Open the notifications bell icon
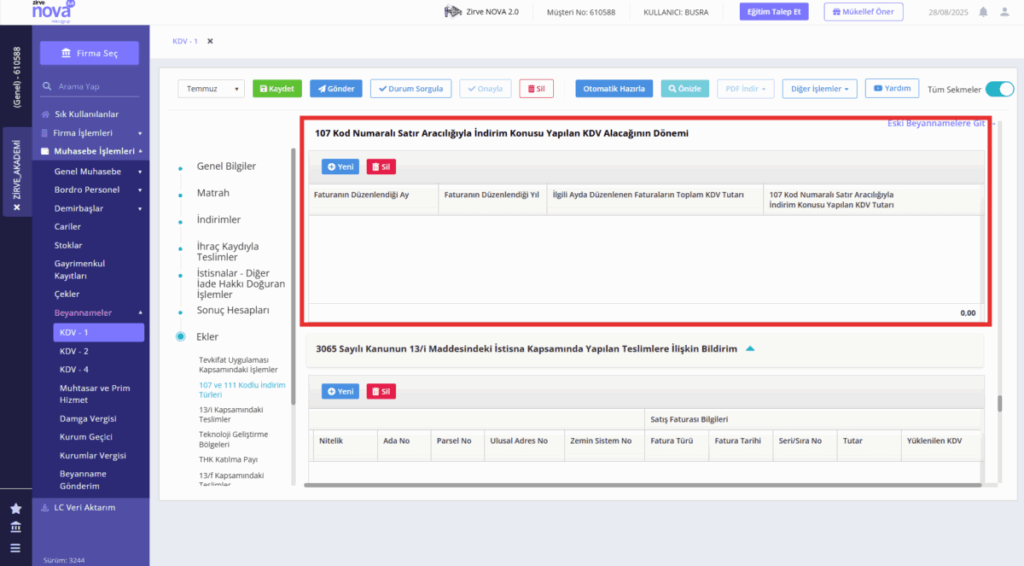 click(x=983, y=12)
